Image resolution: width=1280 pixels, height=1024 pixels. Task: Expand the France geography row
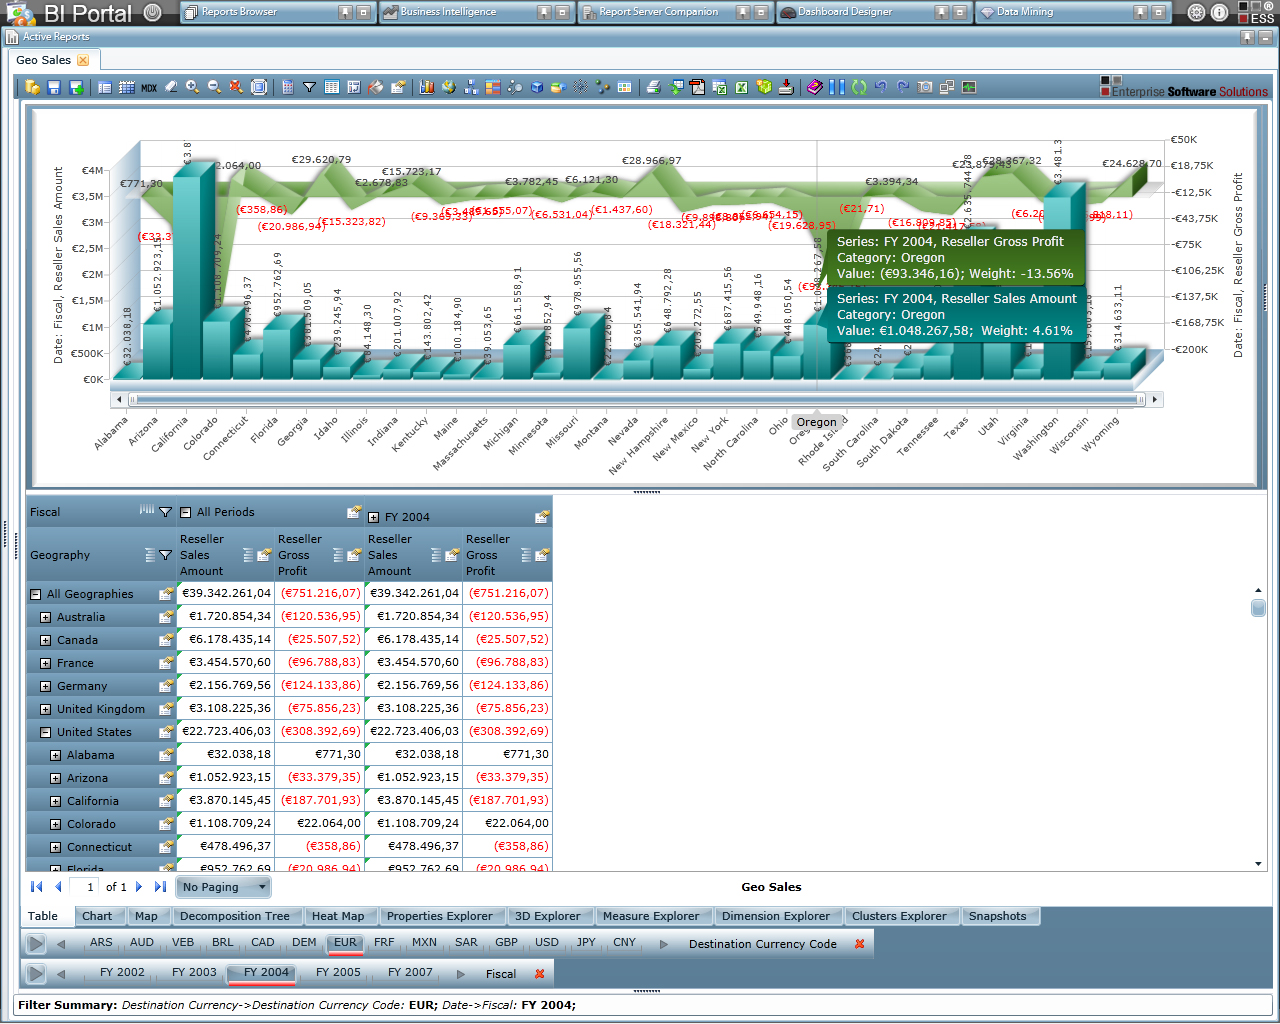coord(45,663)
